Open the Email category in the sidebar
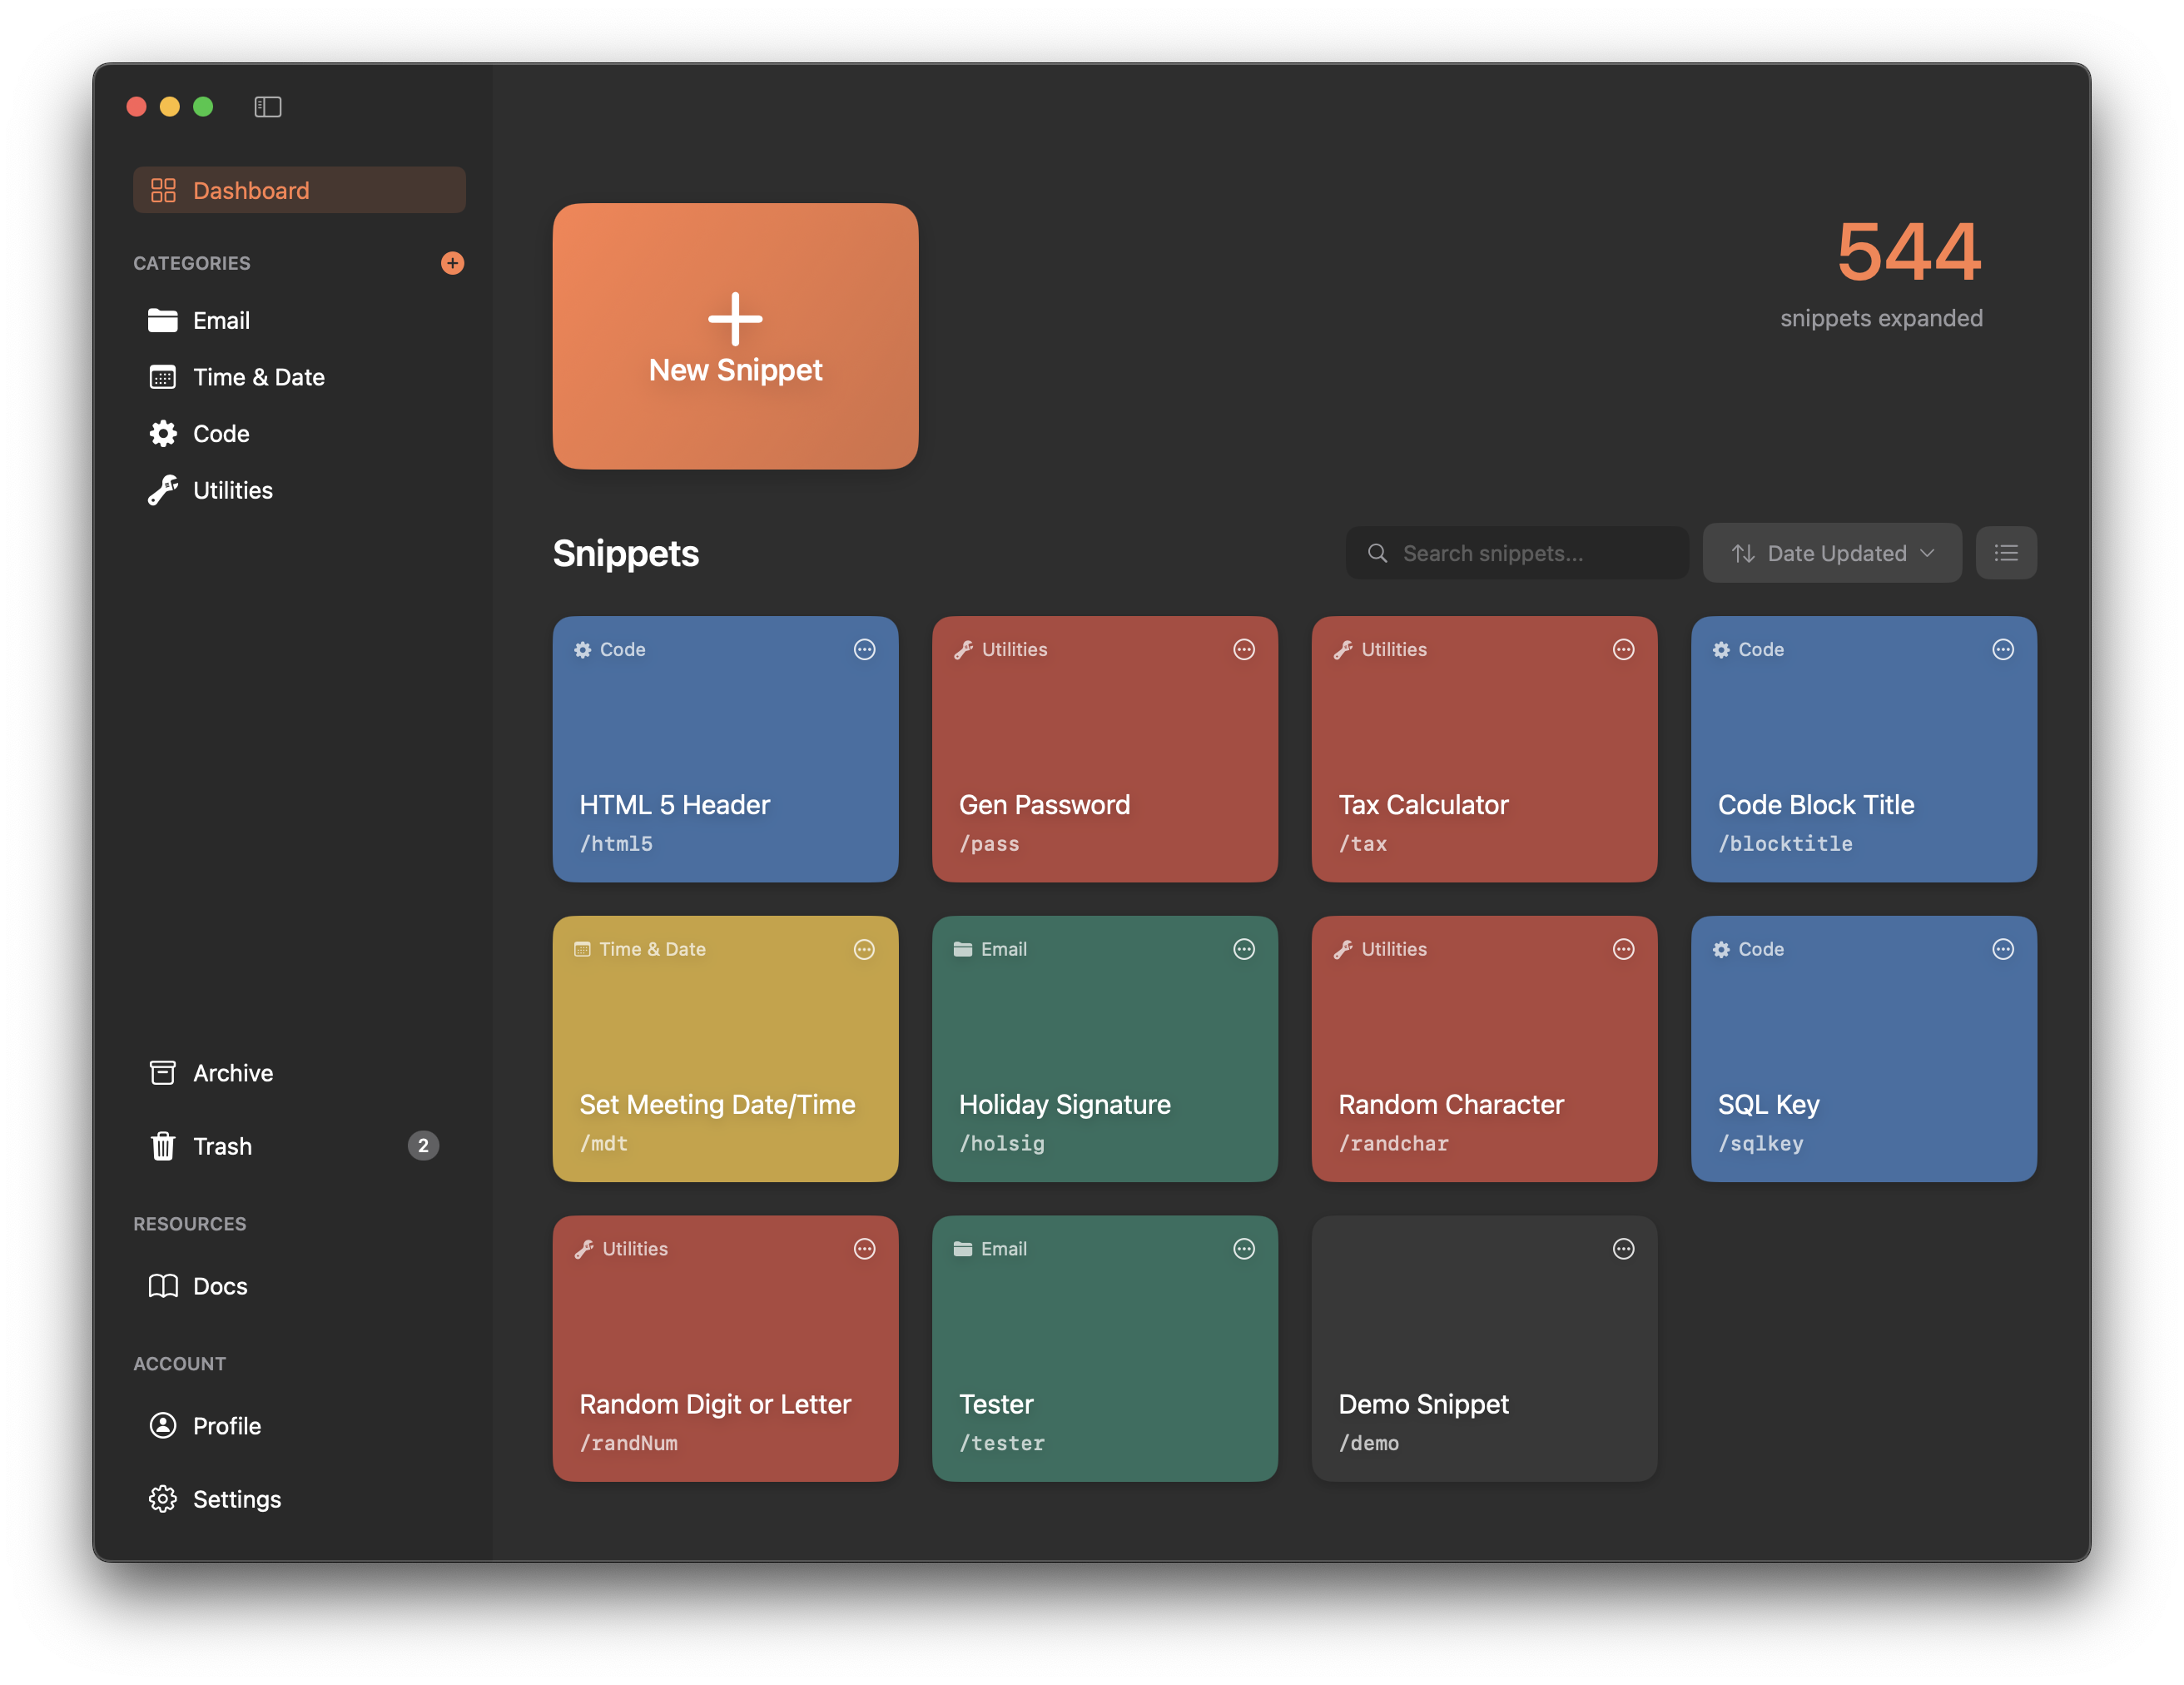The width and height of the screenshot is (2184, 1685). click(222, 321)
